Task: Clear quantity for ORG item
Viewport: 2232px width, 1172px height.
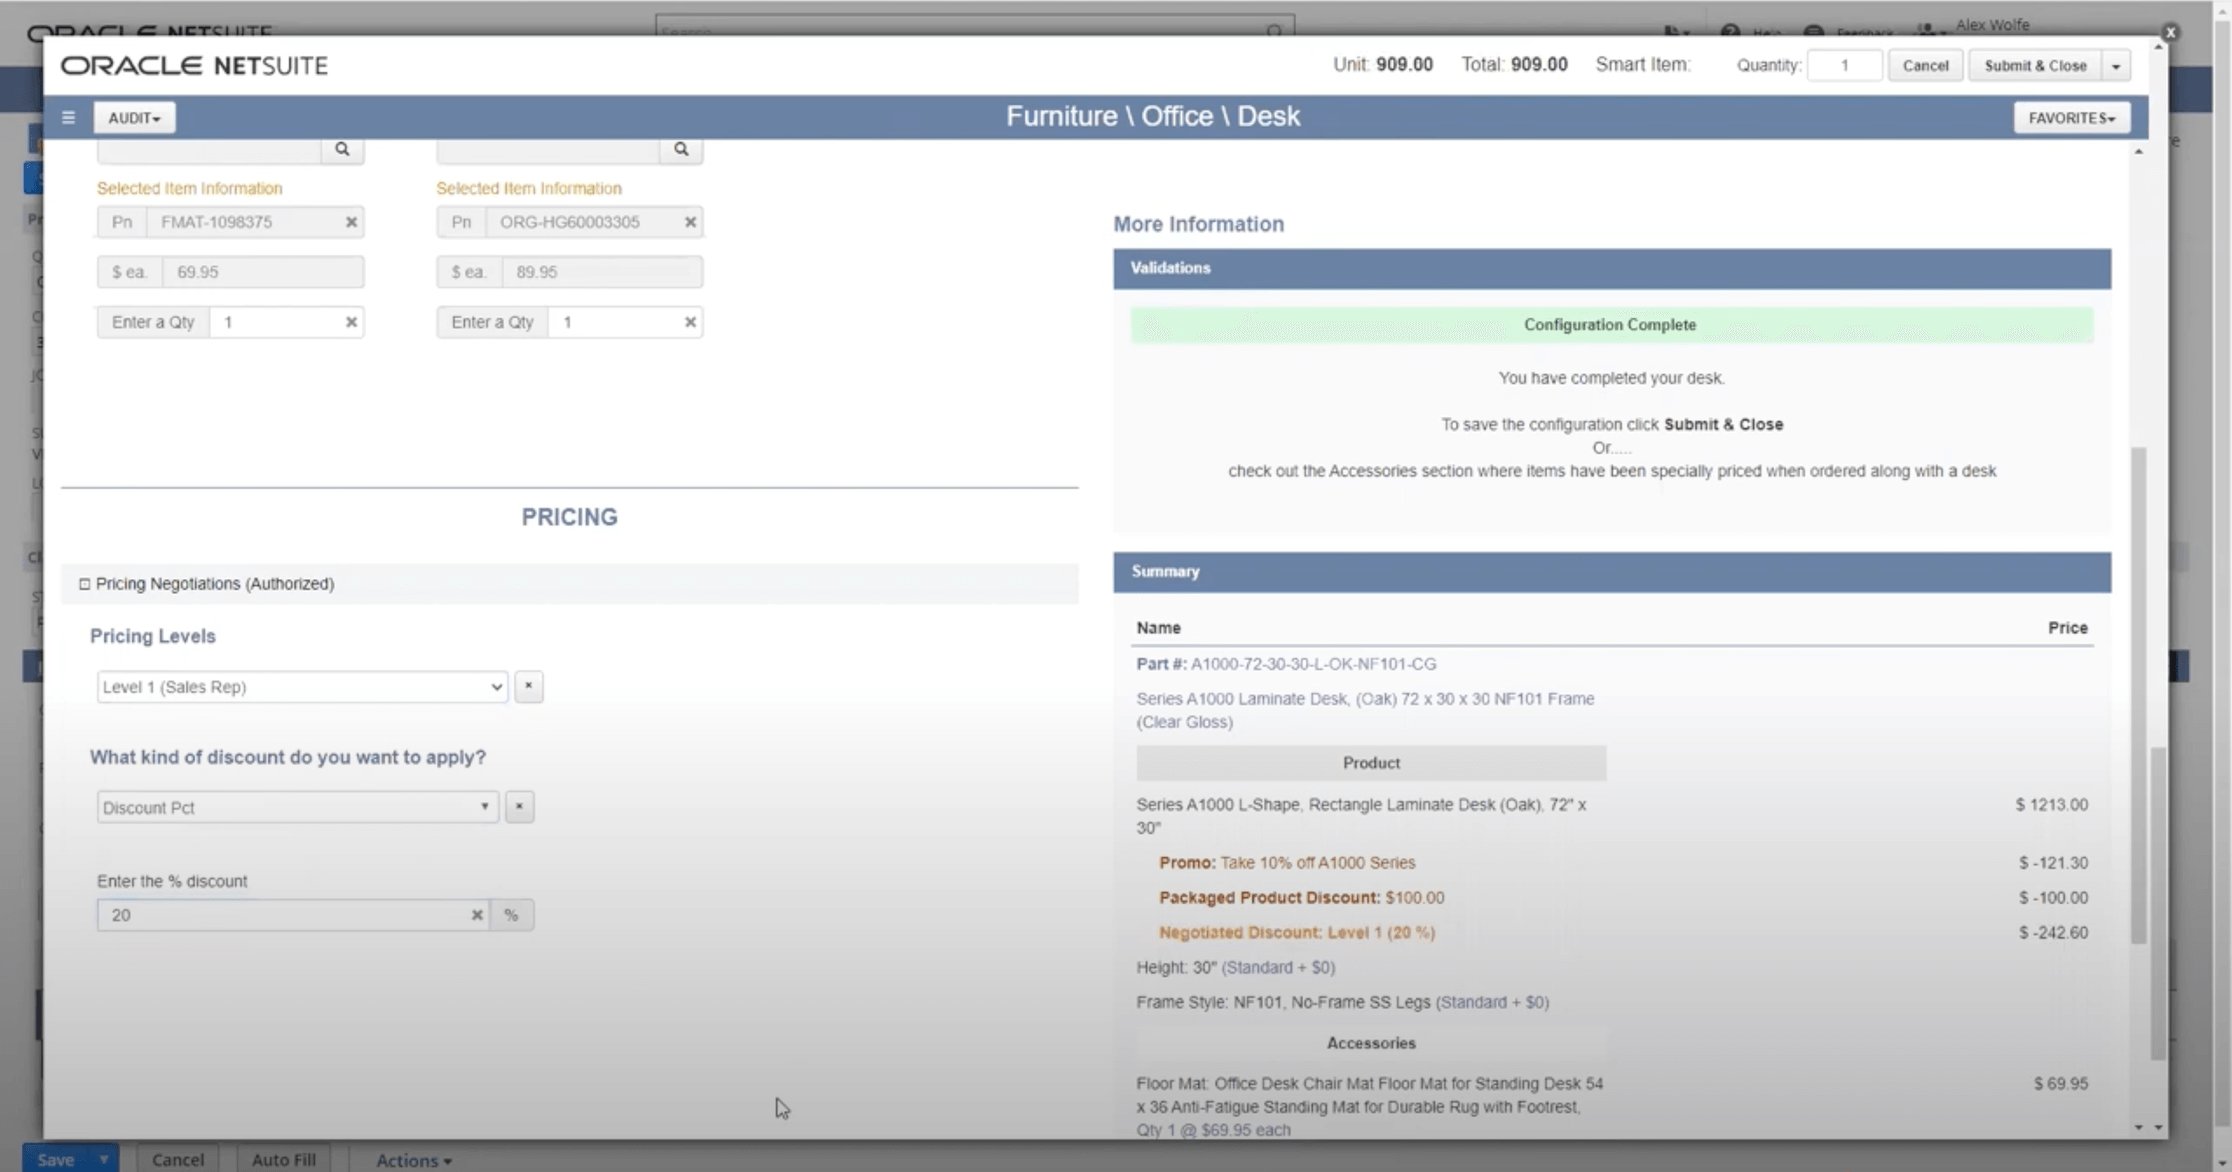Action: 690,322
